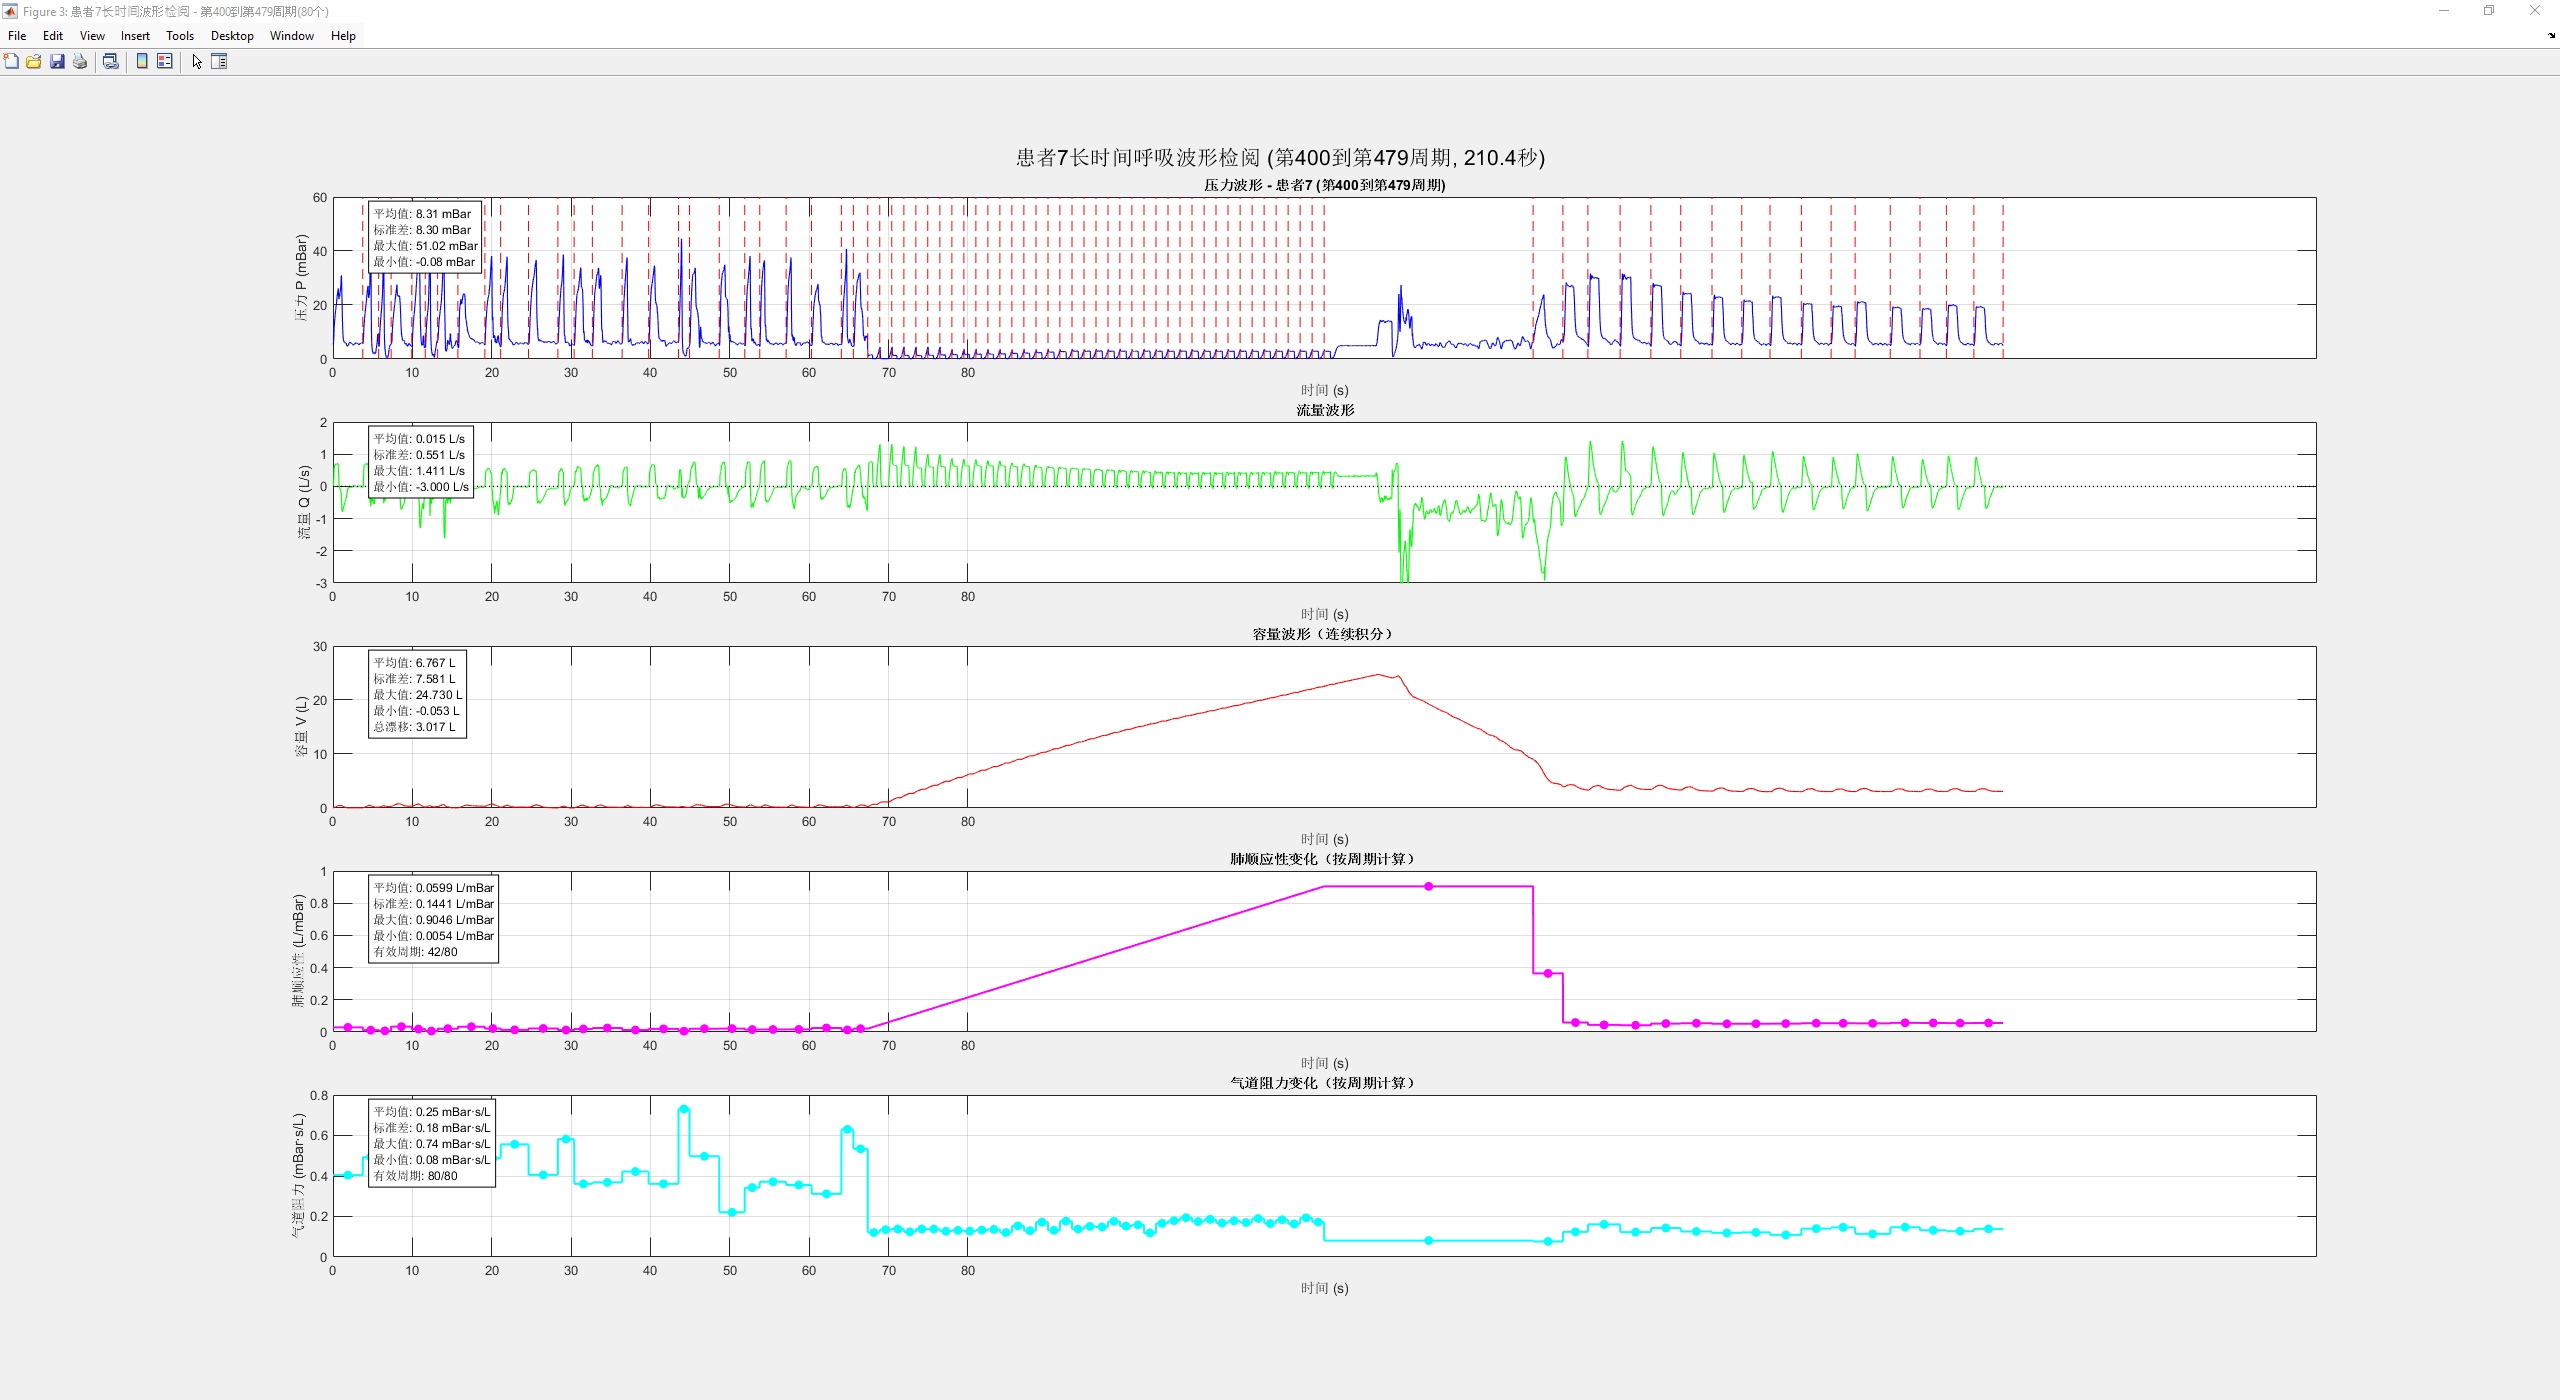Viewport: 2560px width, 1400px height.
Task: Click the magenta marker on the compliance plateau
Action: coord(1428,887)
